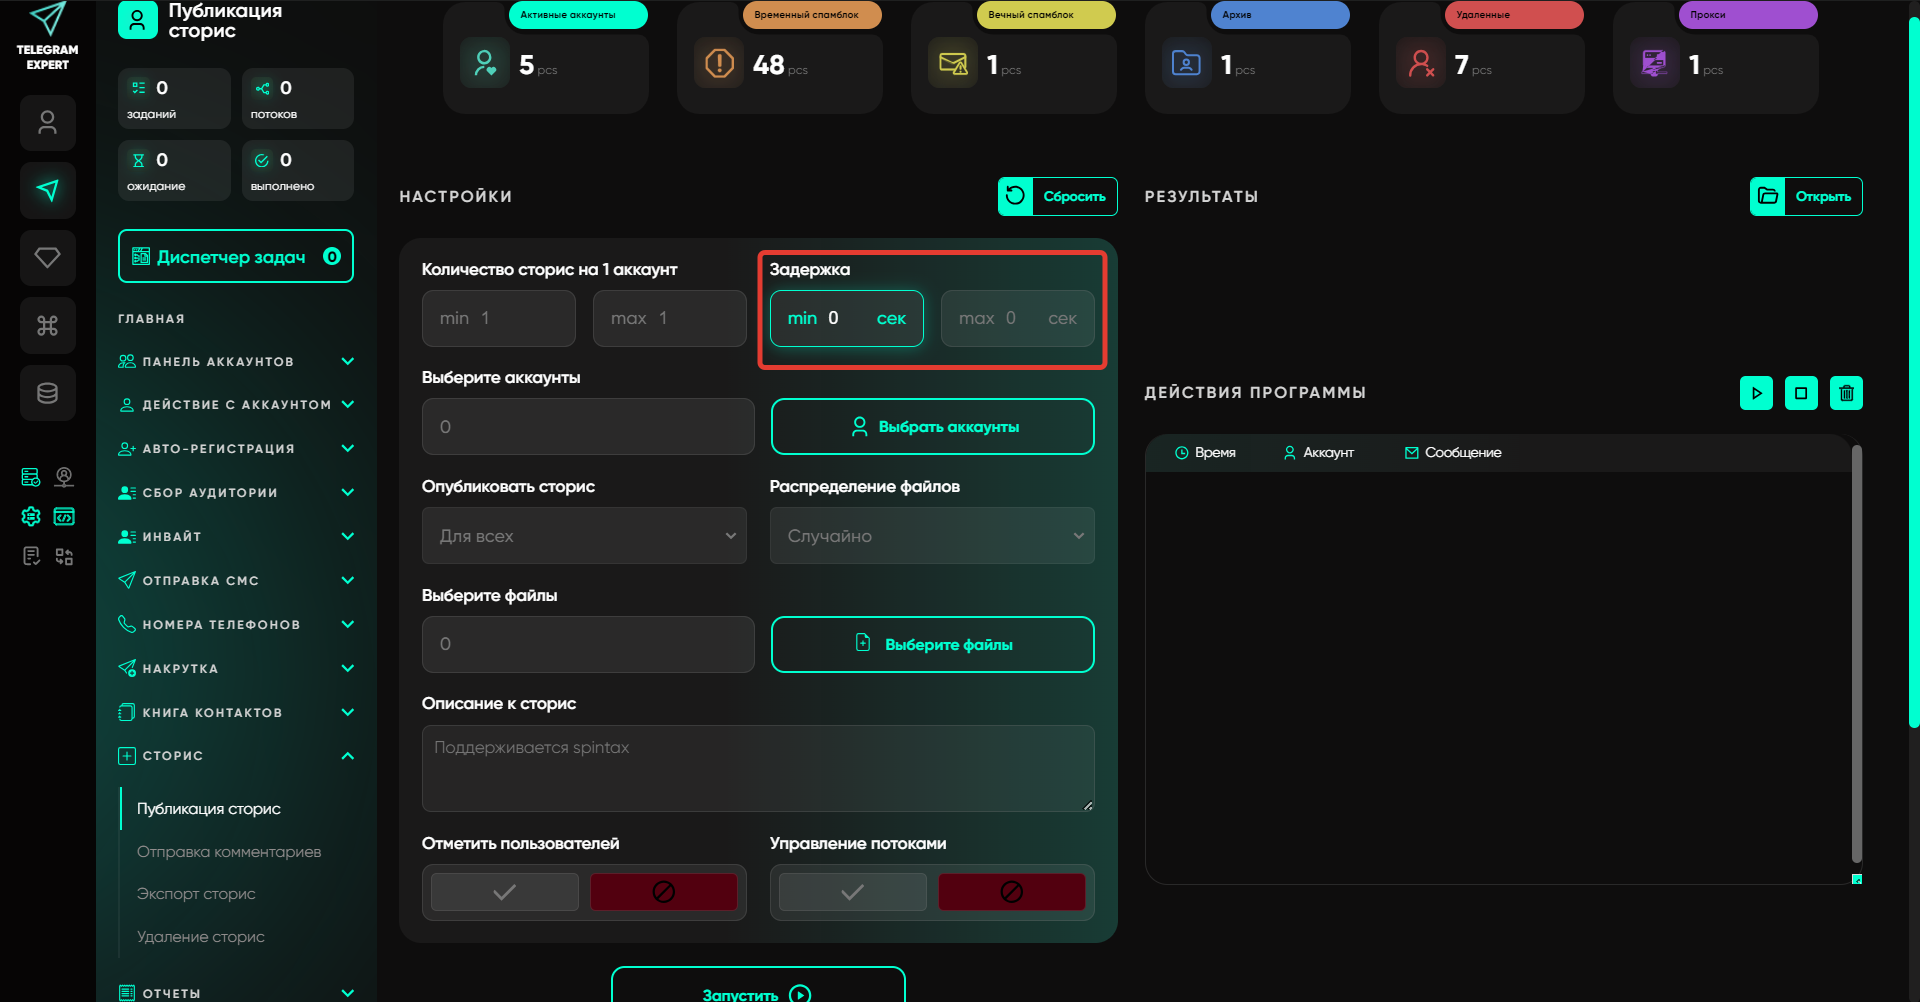Open the 'Для всех' publish stories dropdown

tap(584, 536)
